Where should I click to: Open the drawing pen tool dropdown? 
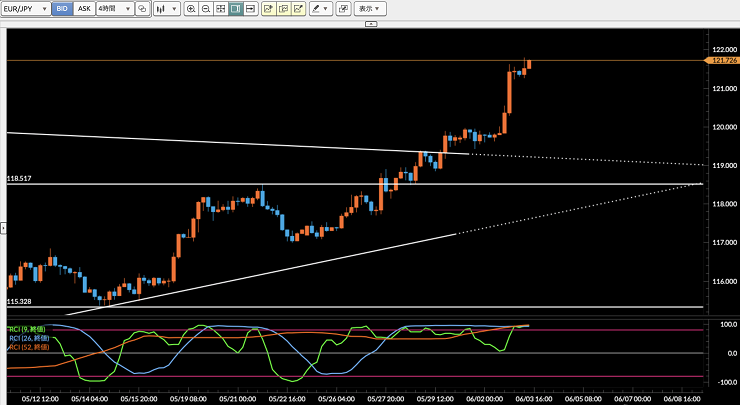(x=320, y=8)
